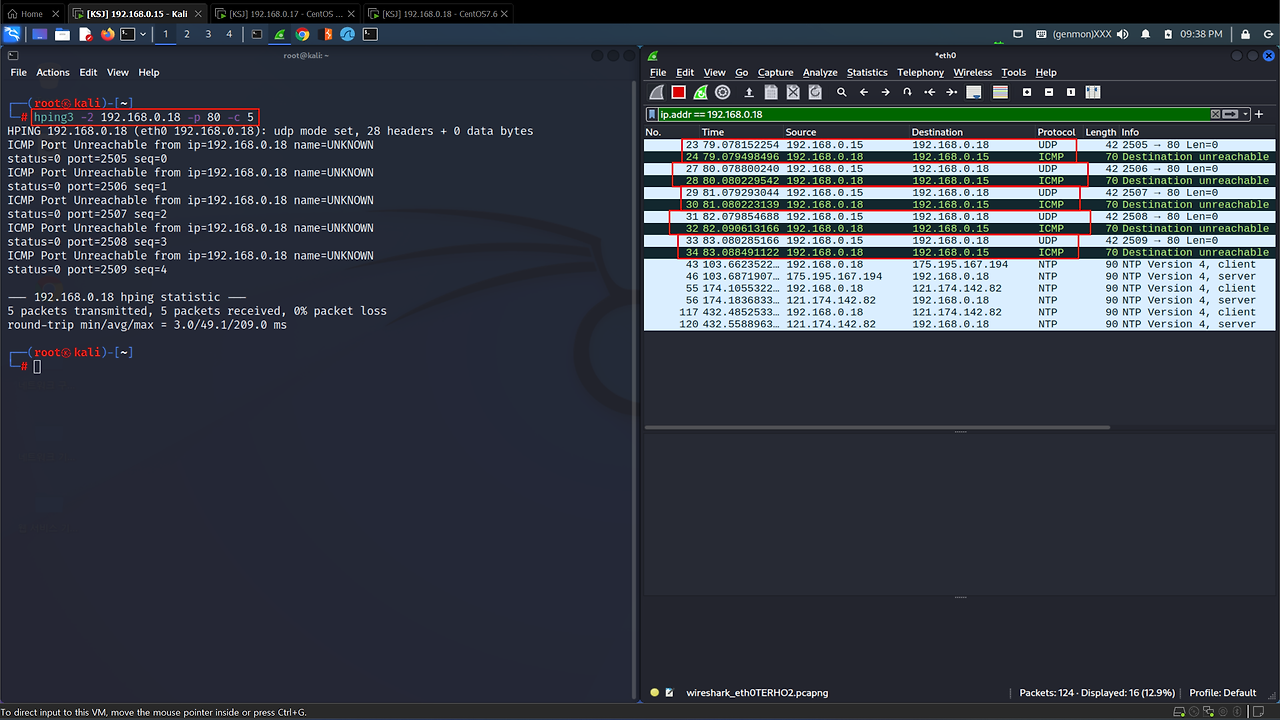
Task: Stop the running capture with the red square
Action: pos(678,92)
